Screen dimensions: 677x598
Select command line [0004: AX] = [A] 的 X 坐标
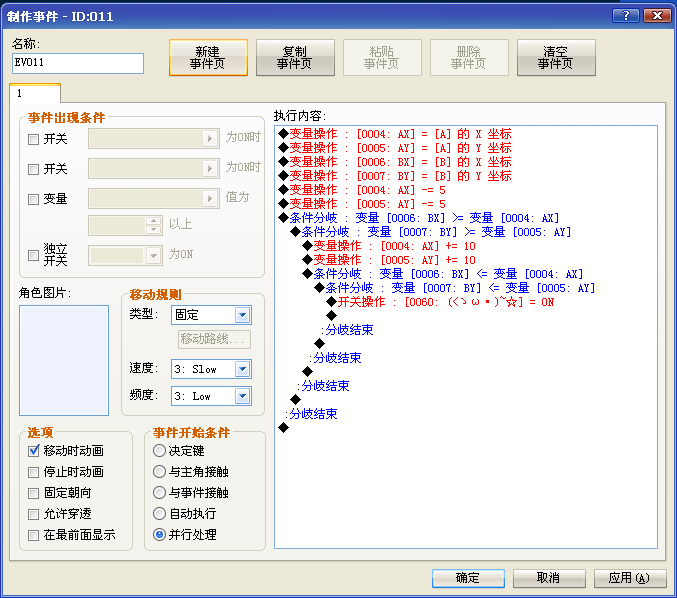[395, 134]
